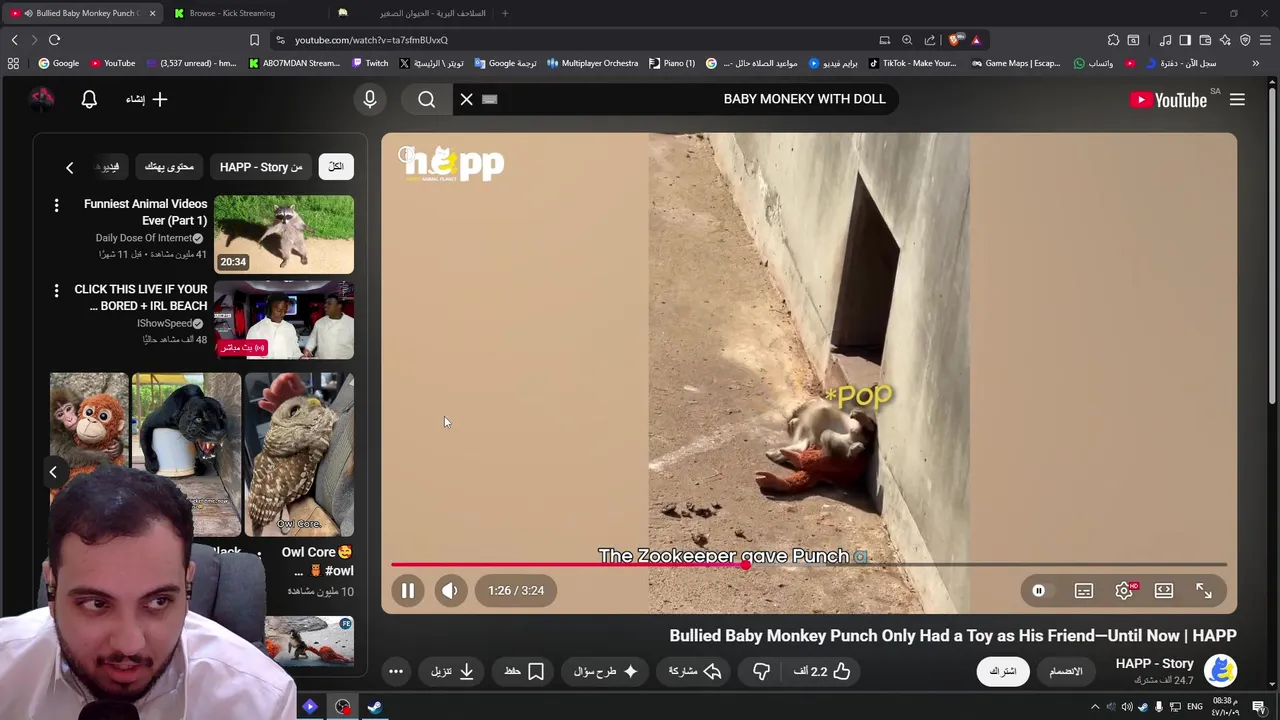Open options for CLICK THIS LIVE IF YOUR BORED
The height and width of the screenshot is (720, 1280).
tap(56, 290)
